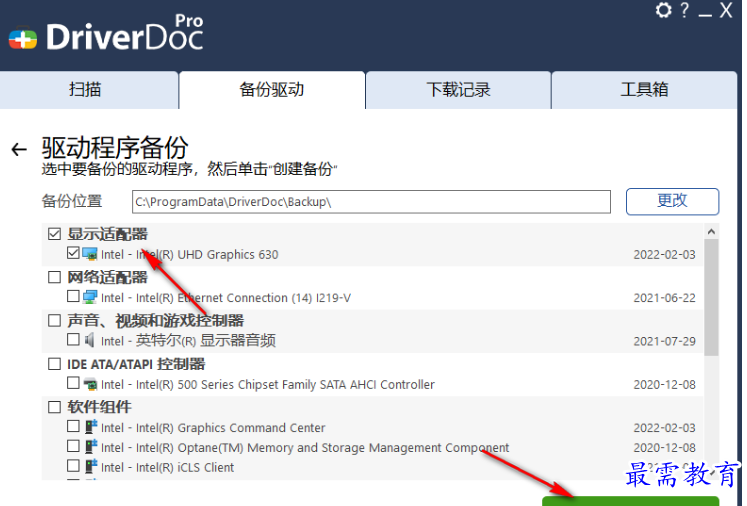Click the iCLS Client component icon
747x506 pixels.
pos(91,466)
